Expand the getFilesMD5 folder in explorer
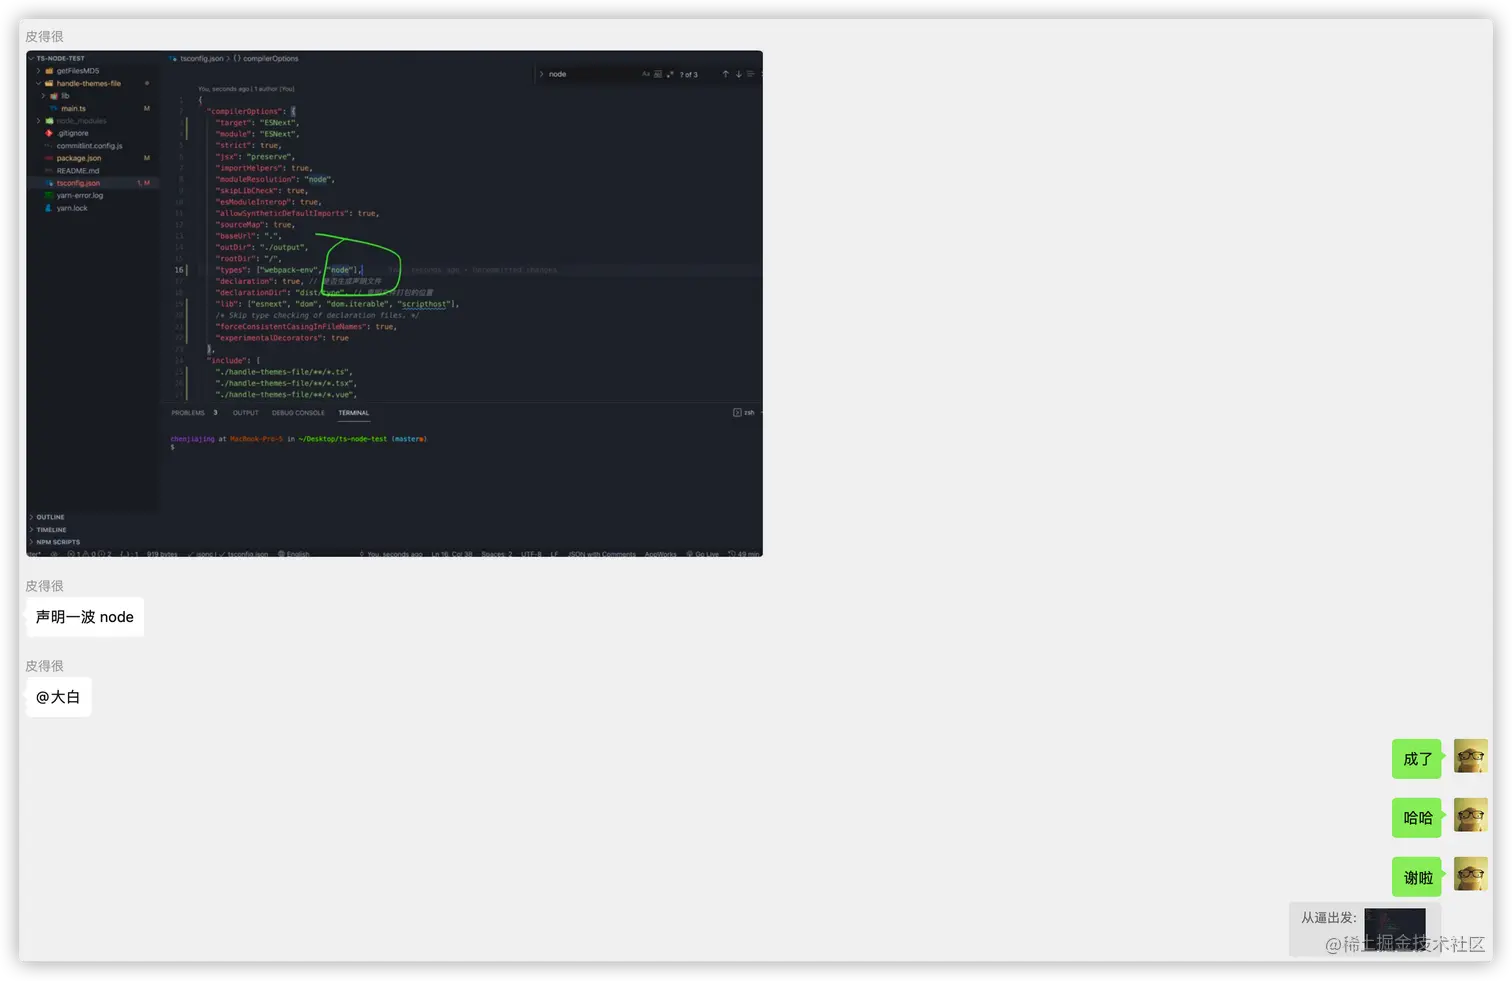The height and width of the screenshot is (981, 1512). coord(38,71)
